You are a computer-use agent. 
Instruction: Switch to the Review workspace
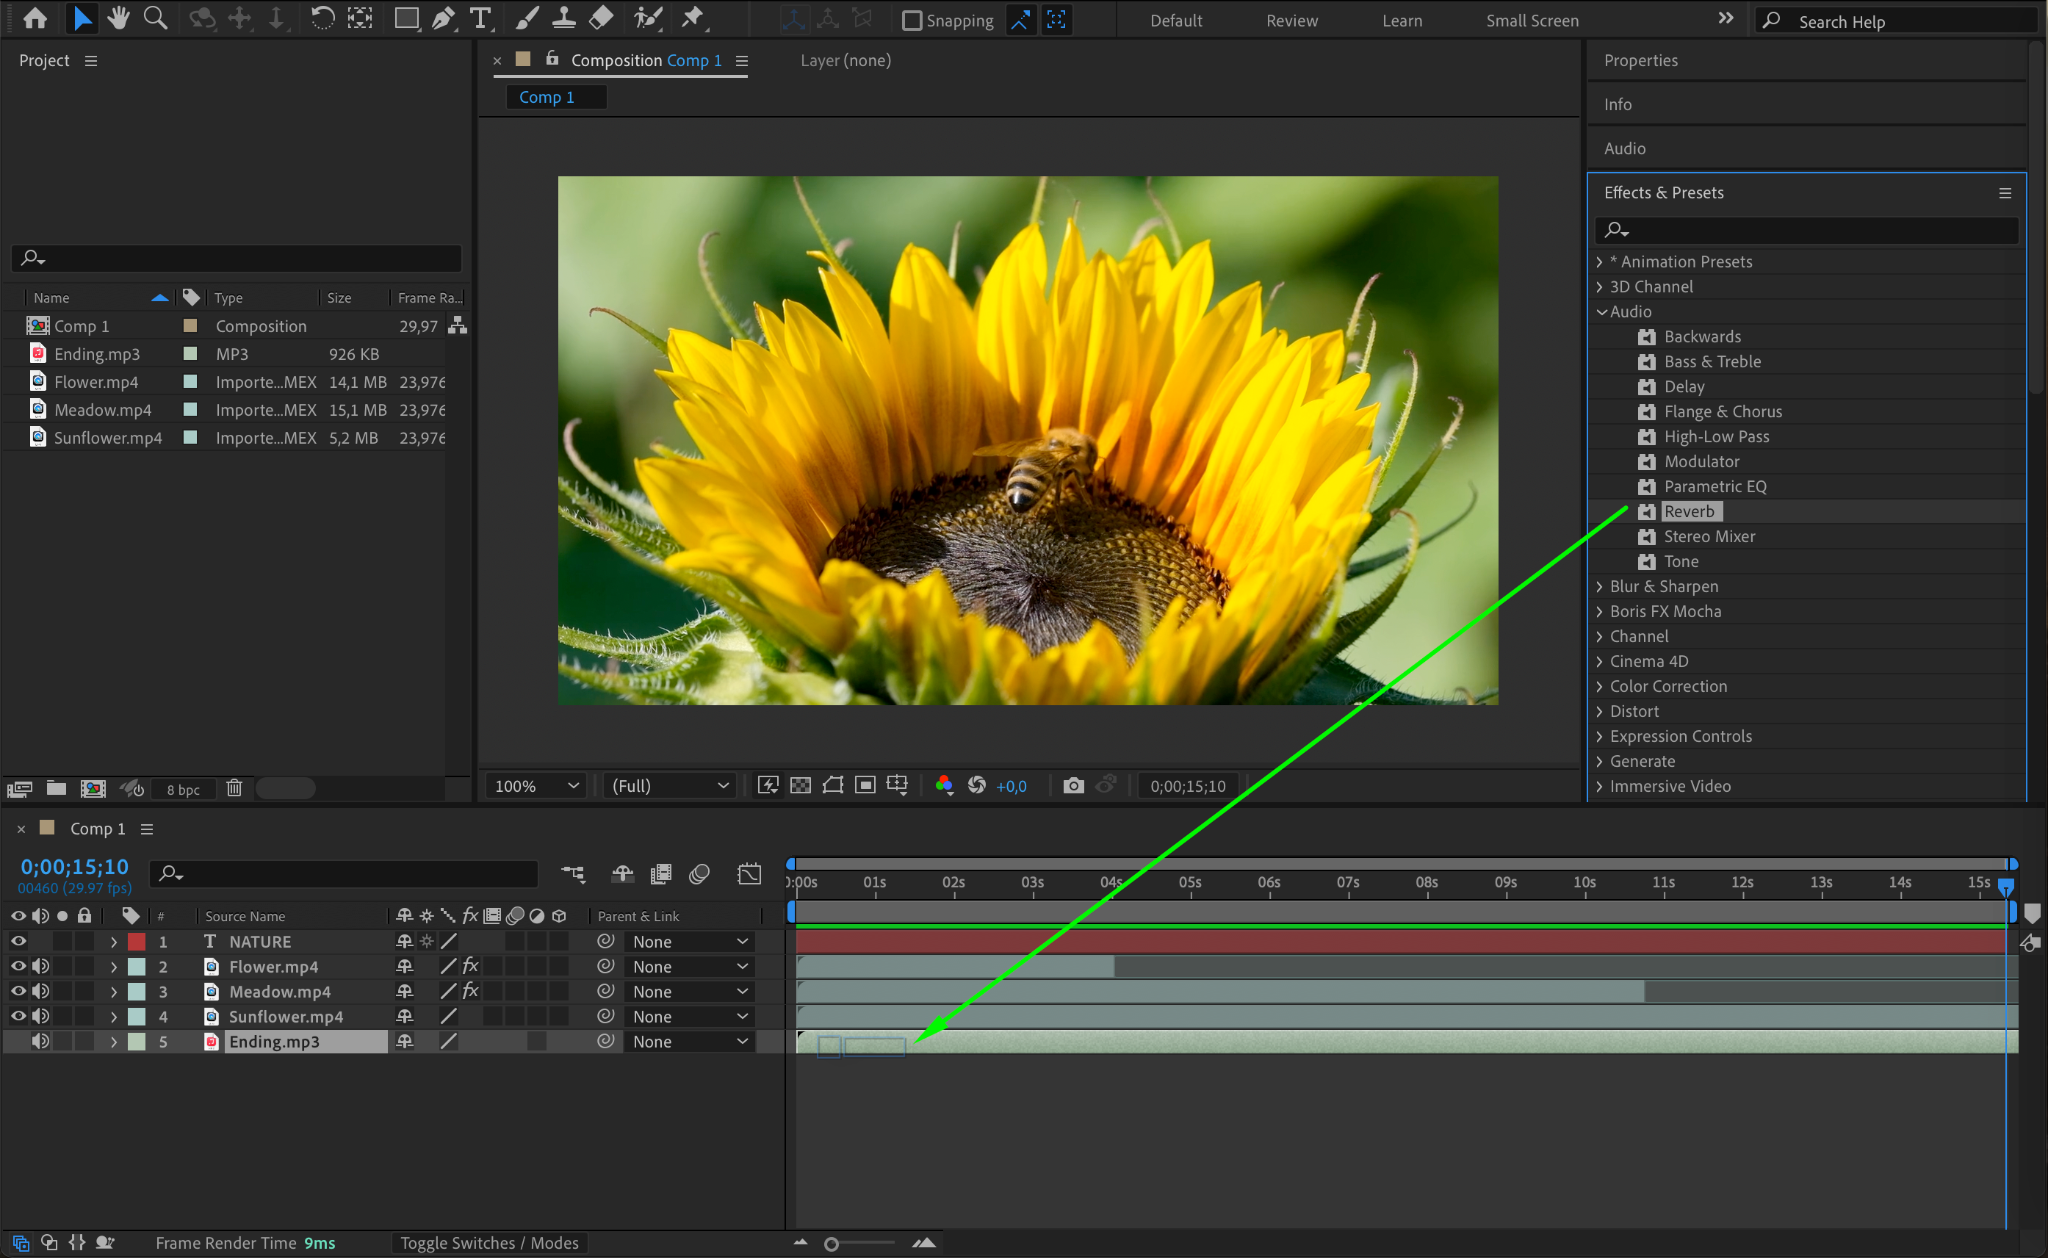click(1291, 20)
